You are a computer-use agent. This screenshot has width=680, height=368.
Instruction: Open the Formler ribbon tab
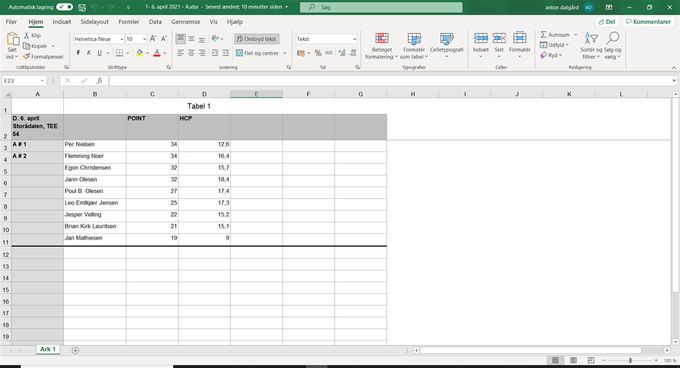(x=129, y=22)
